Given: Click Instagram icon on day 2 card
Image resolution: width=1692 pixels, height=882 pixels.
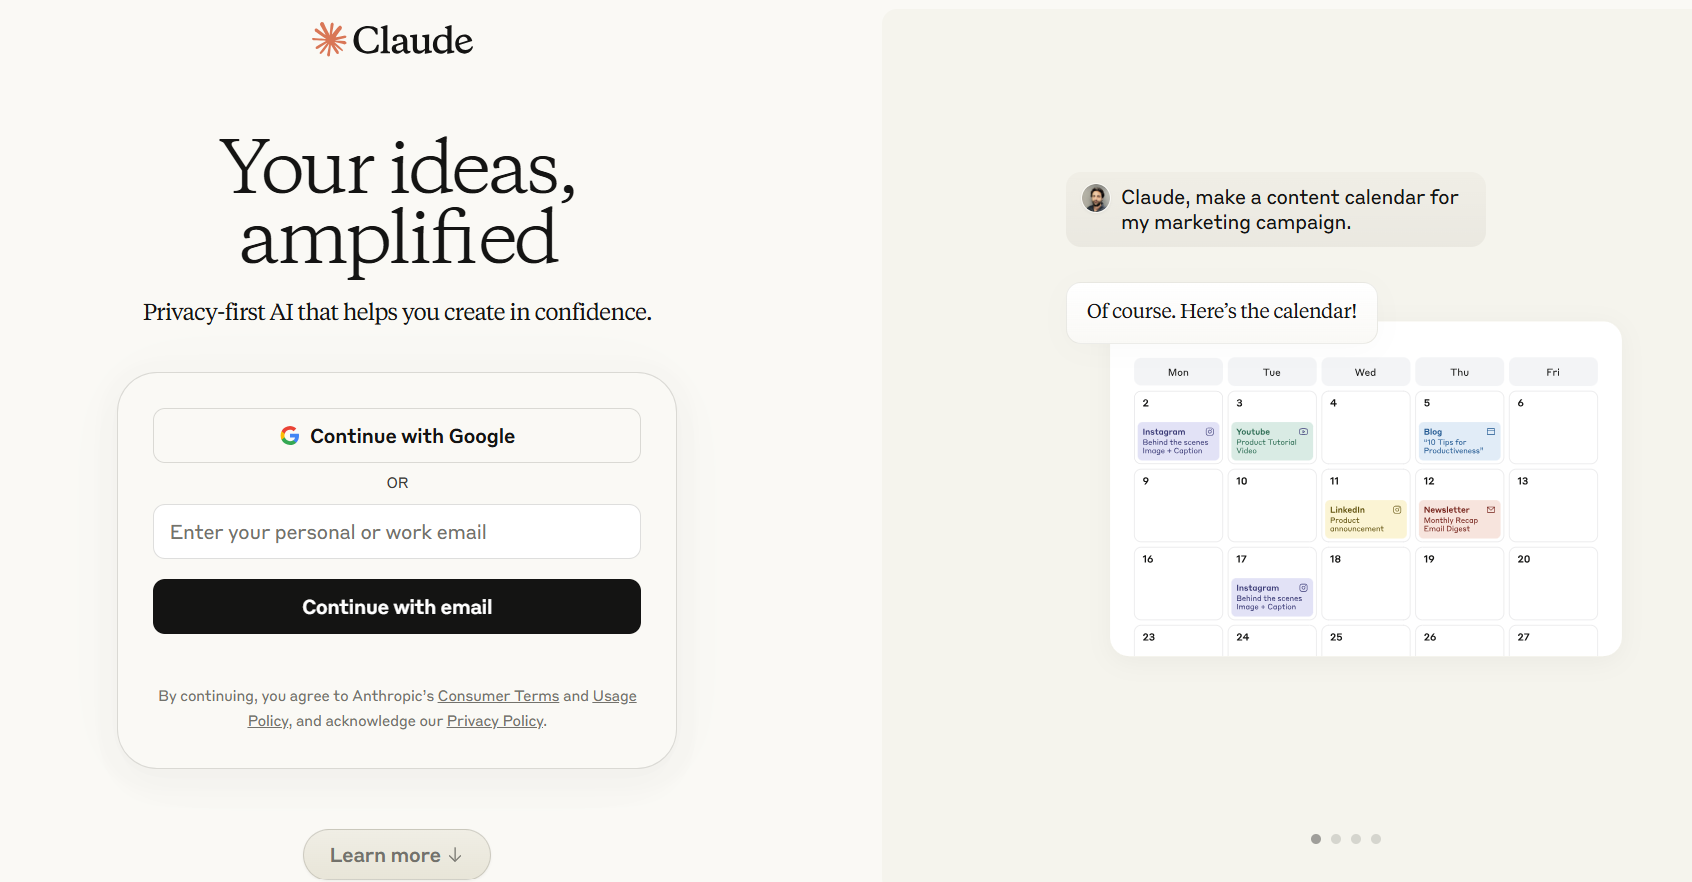Looking at the screenshot, I should pos(1209,432).
